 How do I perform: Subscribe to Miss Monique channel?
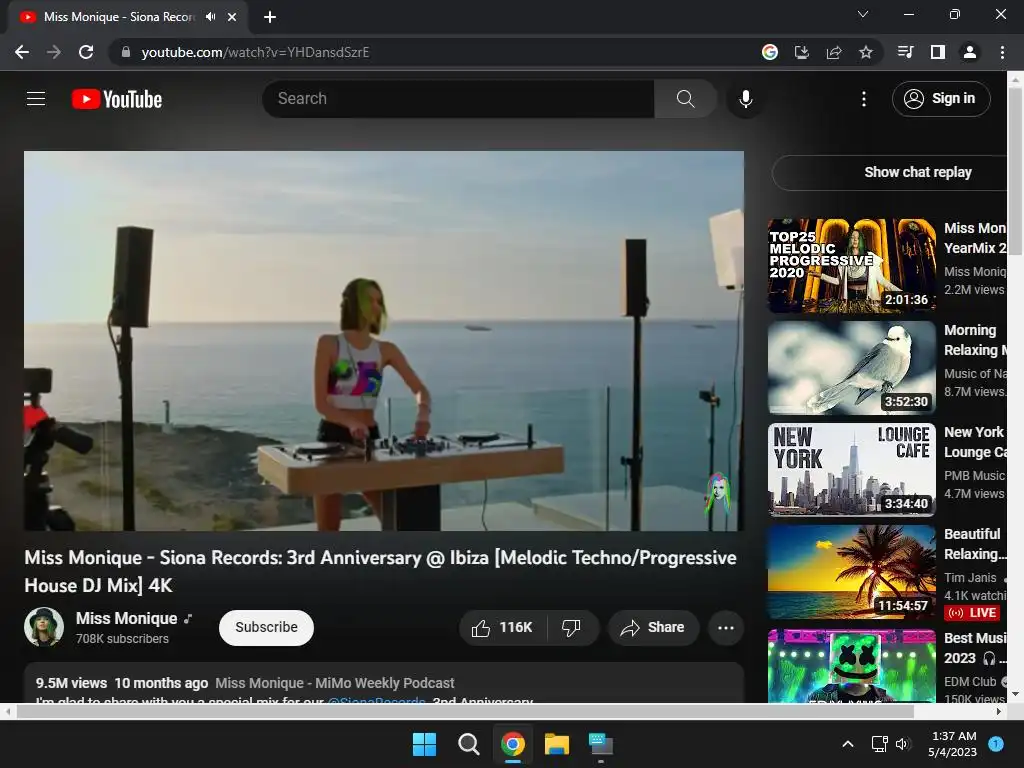[266, 628]
